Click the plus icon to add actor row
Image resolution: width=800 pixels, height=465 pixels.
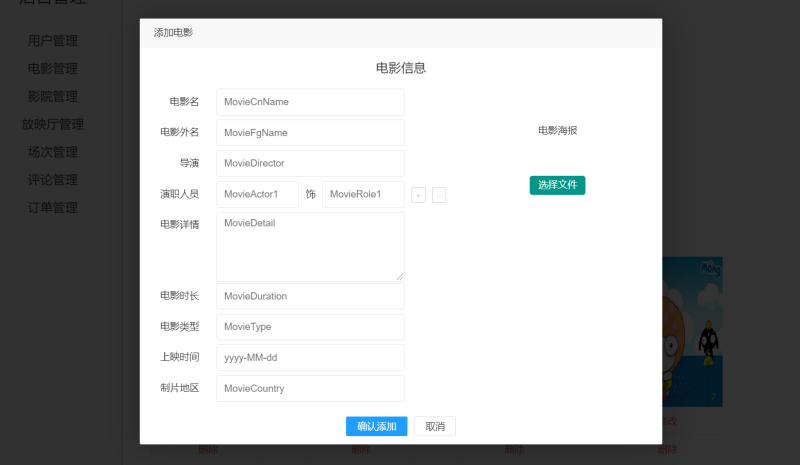[418, 195]
